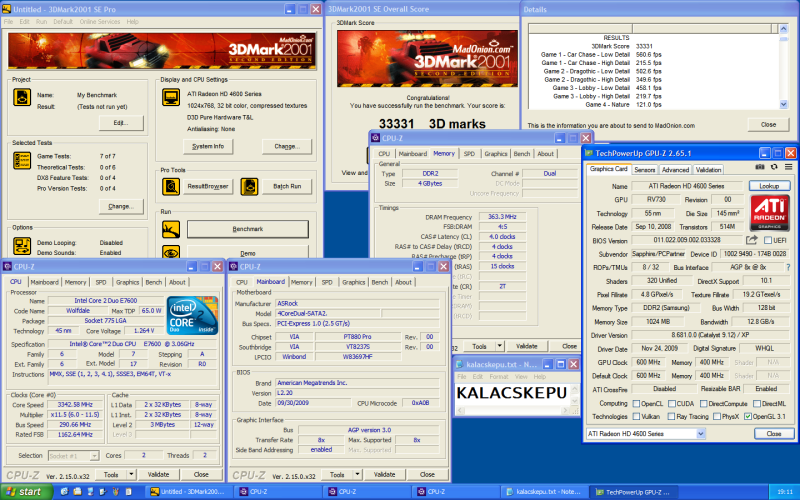Toggle the DirectCompute checkbox
This screenshot has width=800, height=500.
(704, 404)
